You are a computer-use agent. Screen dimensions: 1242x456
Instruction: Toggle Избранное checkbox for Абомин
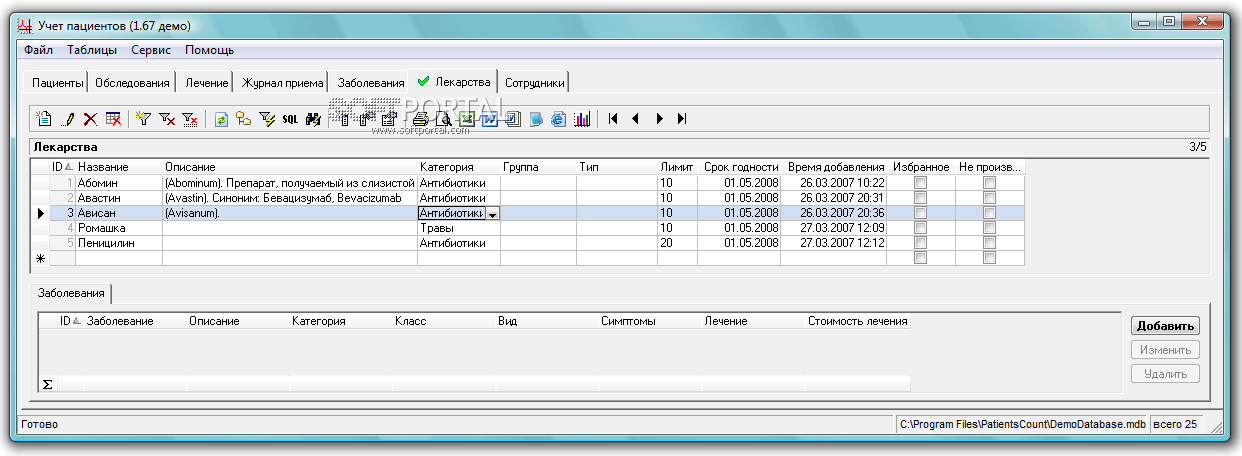point(920,183)
